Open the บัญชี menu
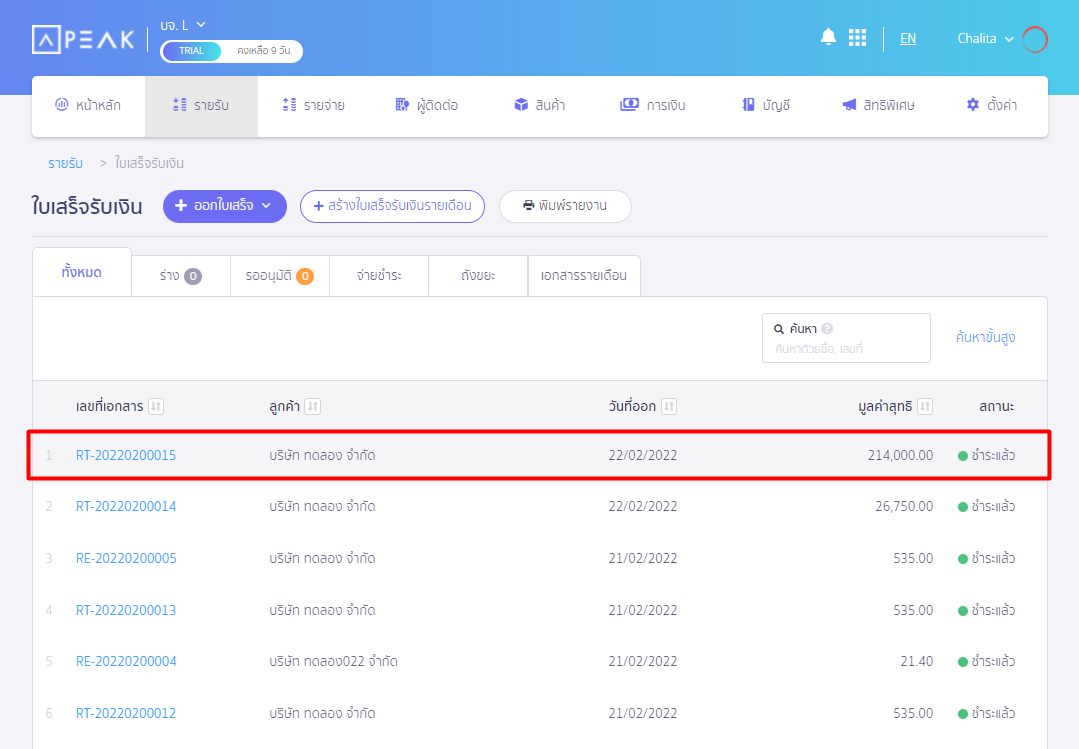Image resolution: width=1079 pixels, height=749 pixels. [765, 105]
